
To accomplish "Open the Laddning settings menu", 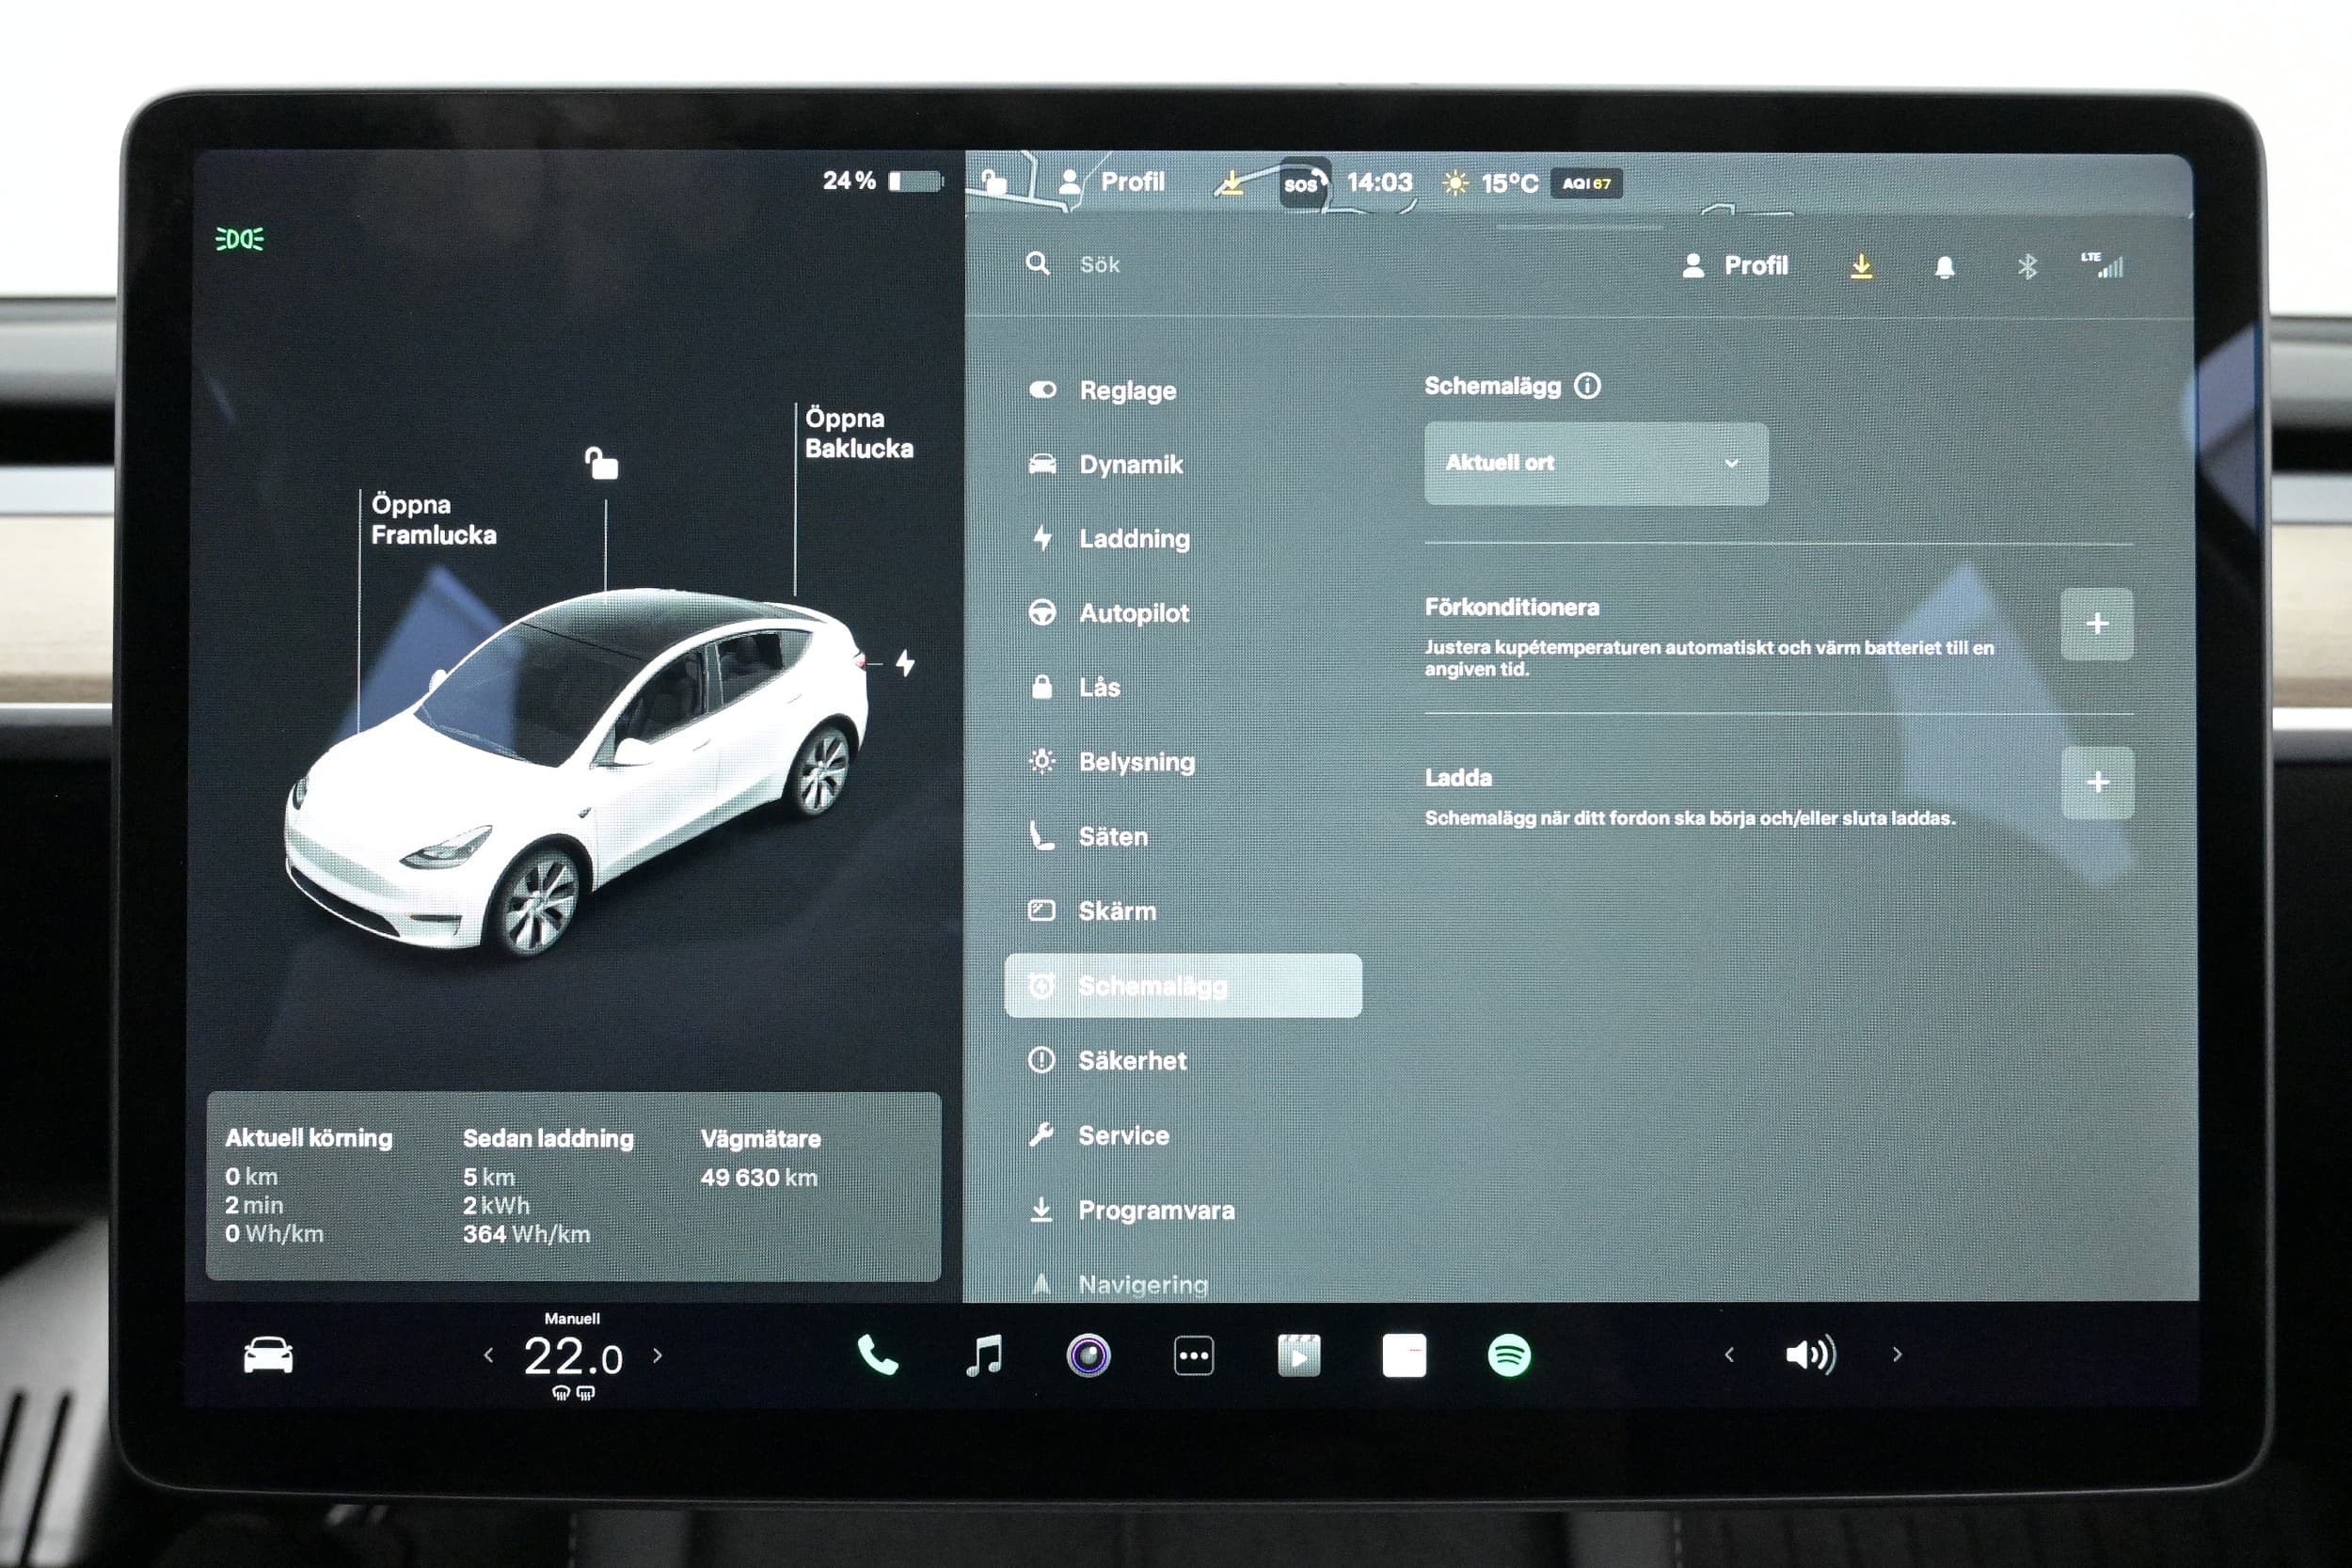I will (1133, 539).
